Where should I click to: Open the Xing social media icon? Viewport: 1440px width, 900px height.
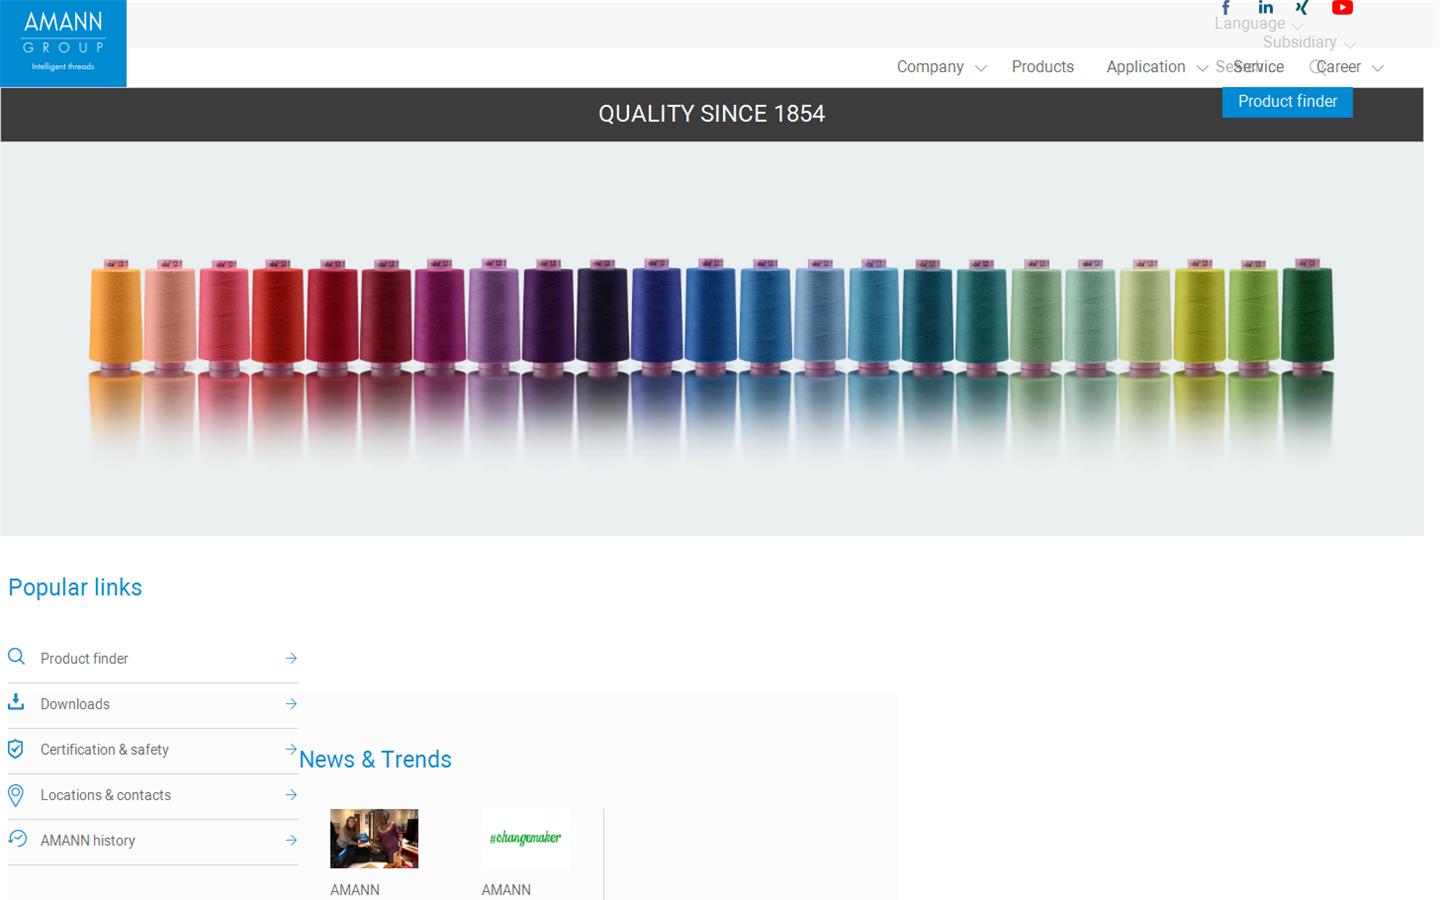coord(1302,8)
